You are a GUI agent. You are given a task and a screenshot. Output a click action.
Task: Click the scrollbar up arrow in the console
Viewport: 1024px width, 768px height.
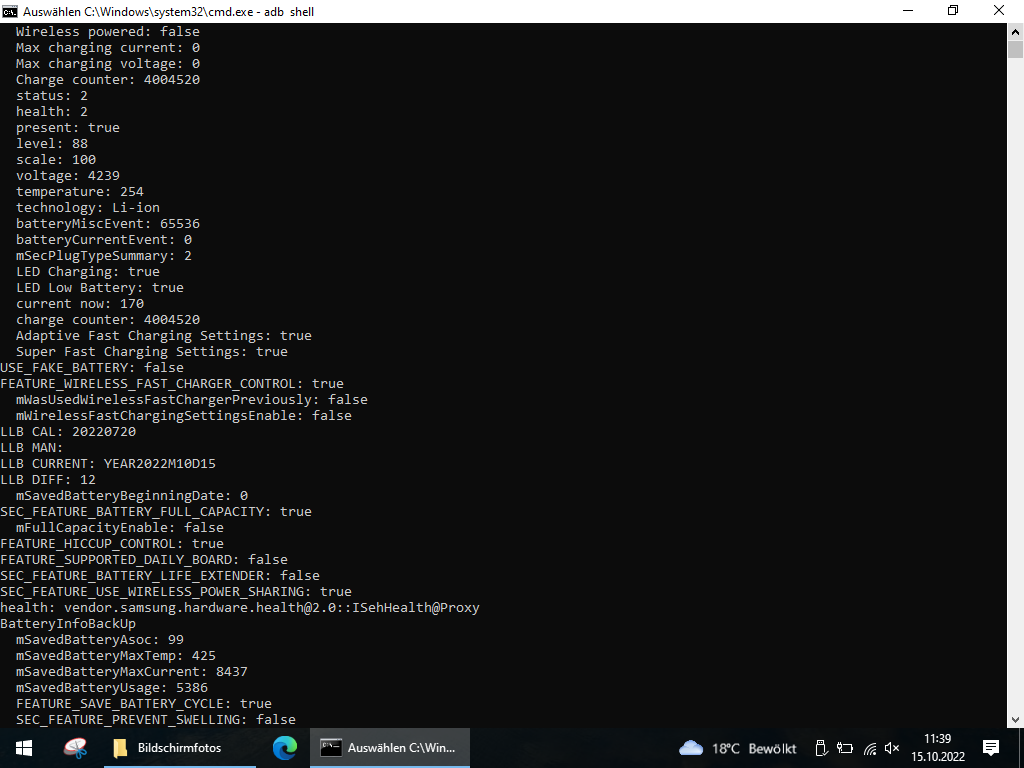coord(1015,30)
